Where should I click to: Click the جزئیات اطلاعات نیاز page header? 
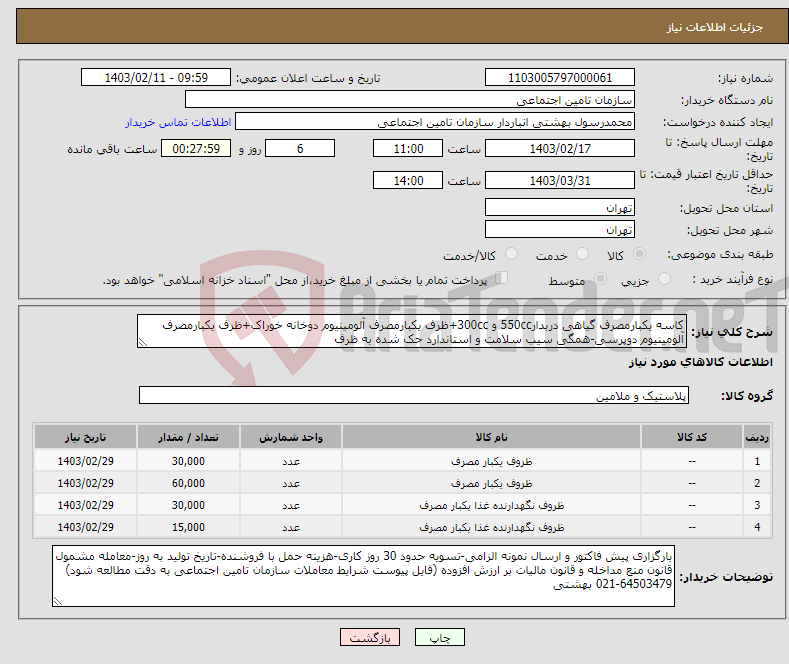(x=715, y=27)
